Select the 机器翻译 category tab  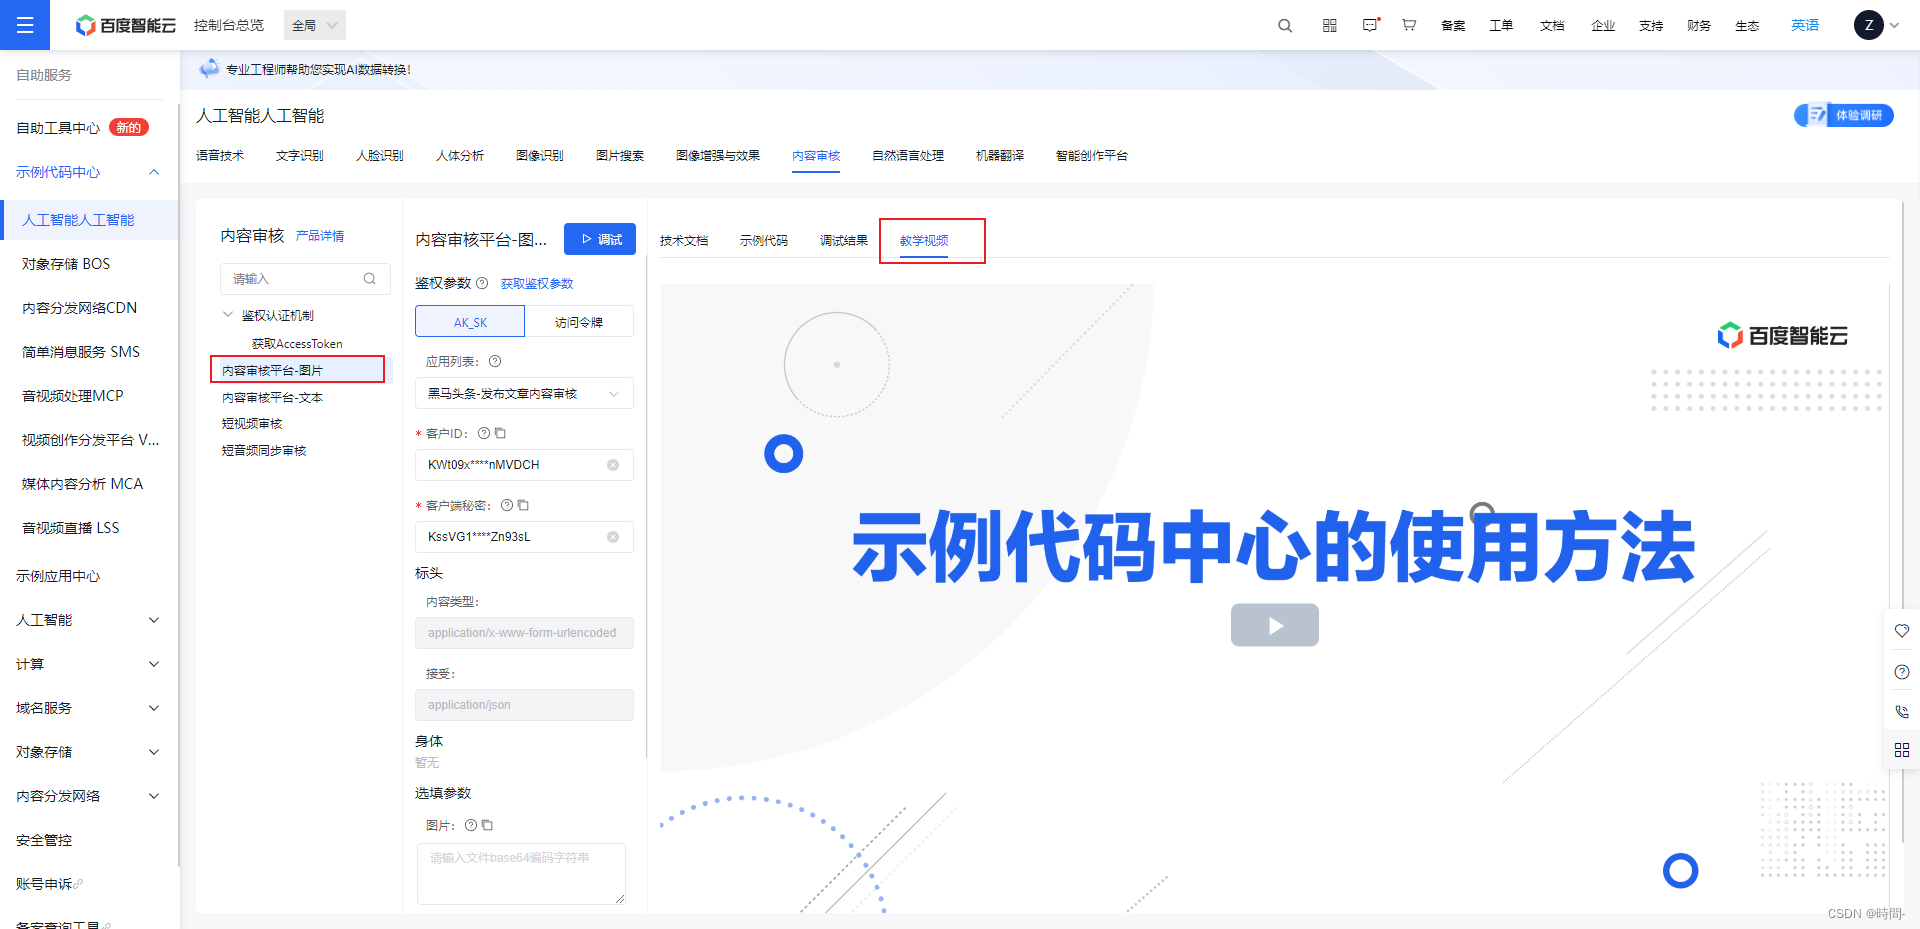pos(1000,156)
